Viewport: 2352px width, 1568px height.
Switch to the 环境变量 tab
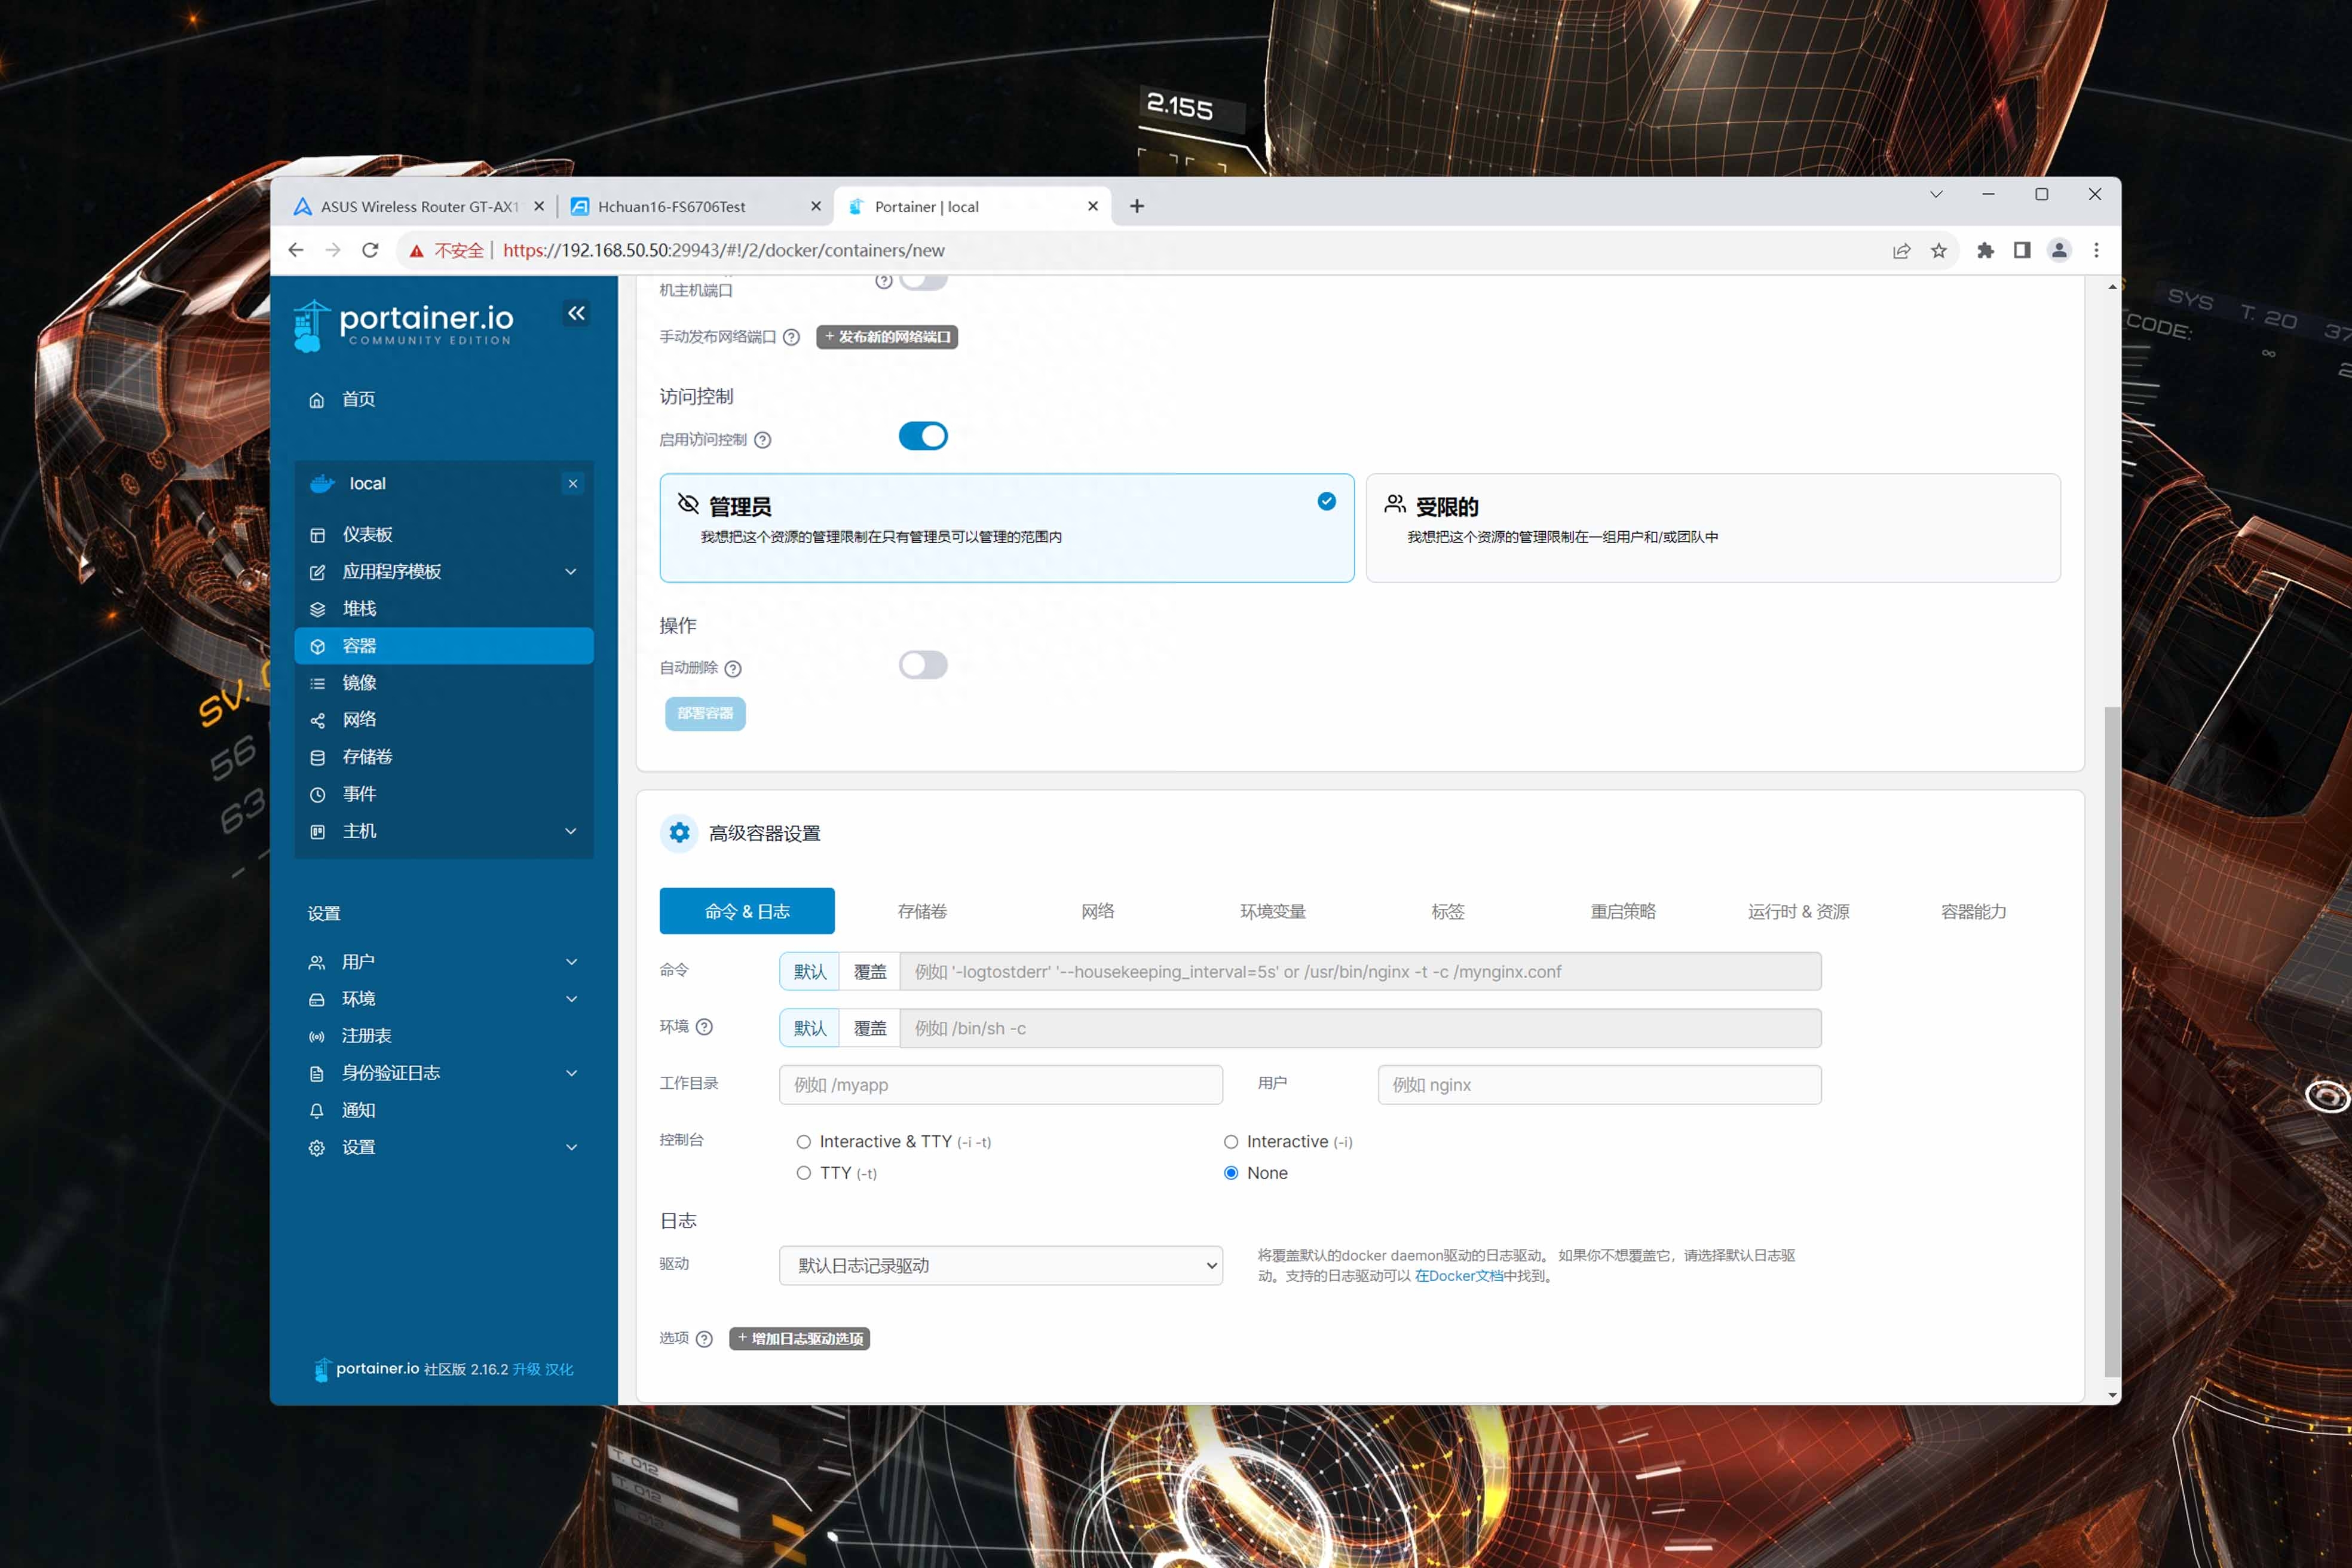pyautogui.click(x=1273, y=911)
